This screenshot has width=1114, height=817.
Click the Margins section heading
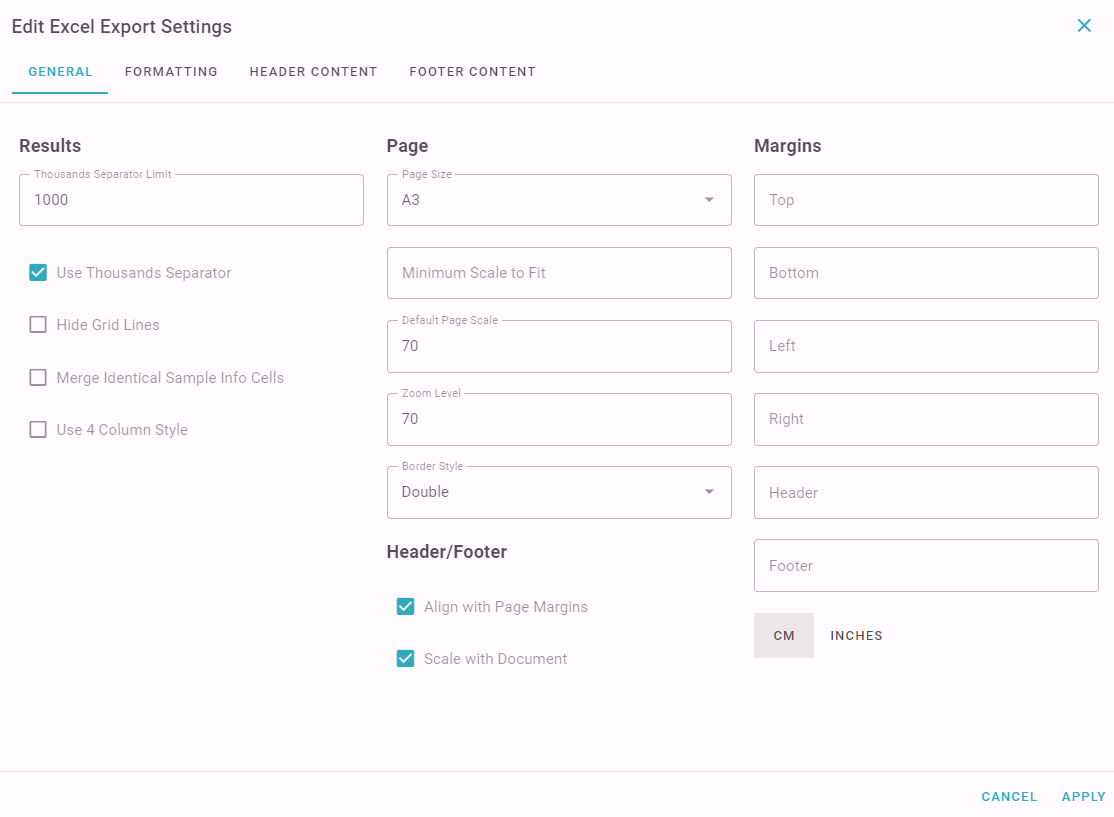coord(787,146)
